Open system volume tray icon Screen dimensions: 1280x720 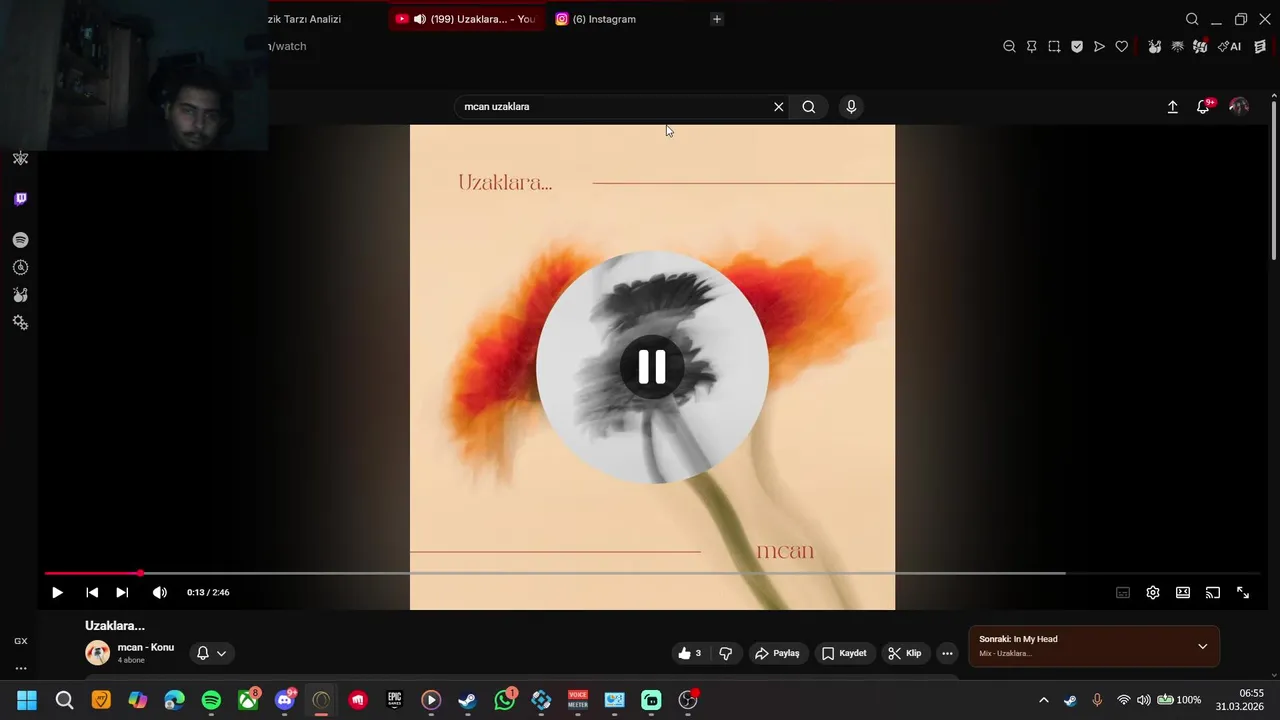1144,700
